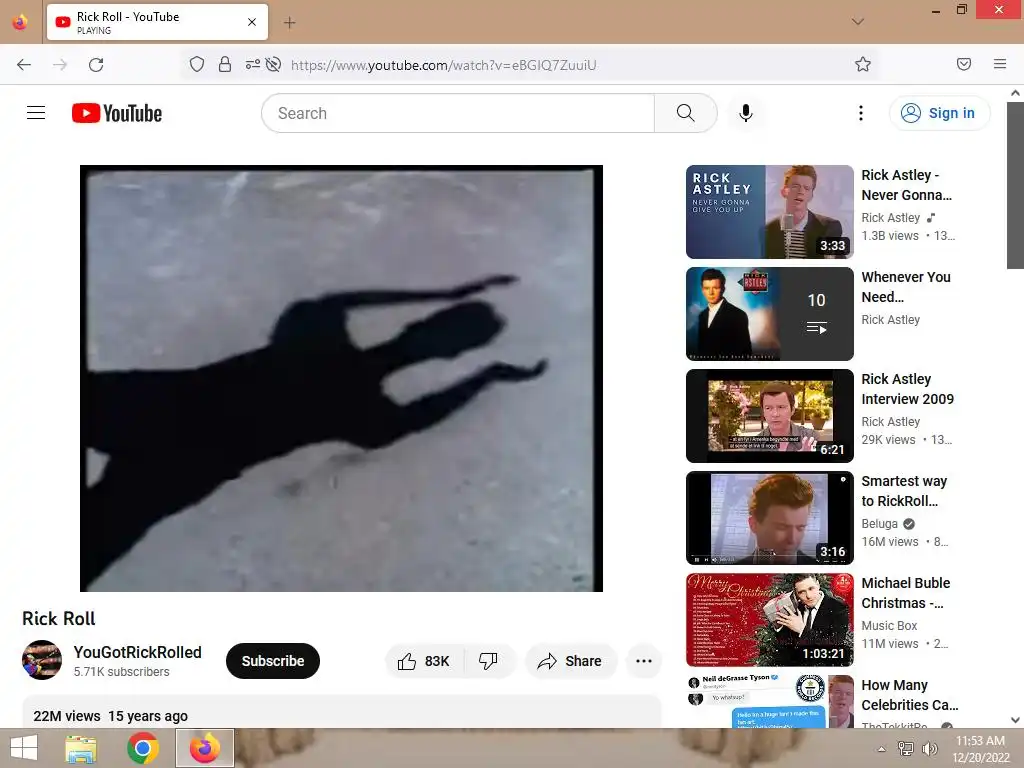Click Music Box channel name

point(889,626)
